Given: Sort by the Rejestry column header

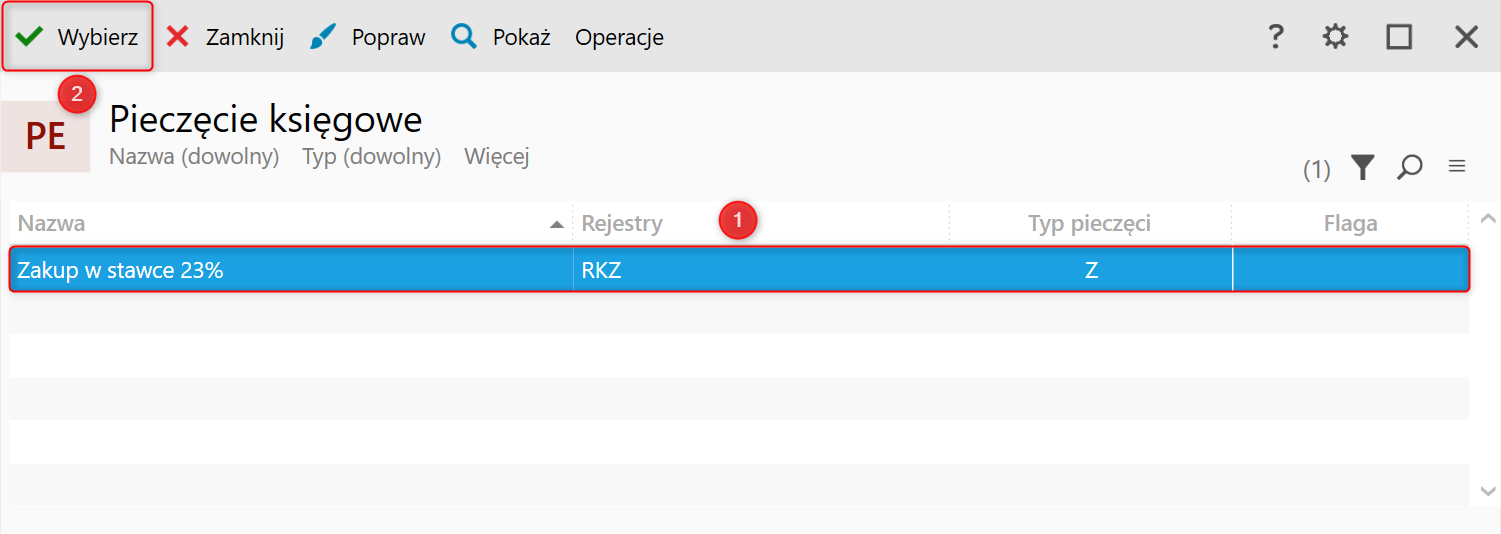Looking at the screenshot, I should pyautogui.click(x=761, y=223).
